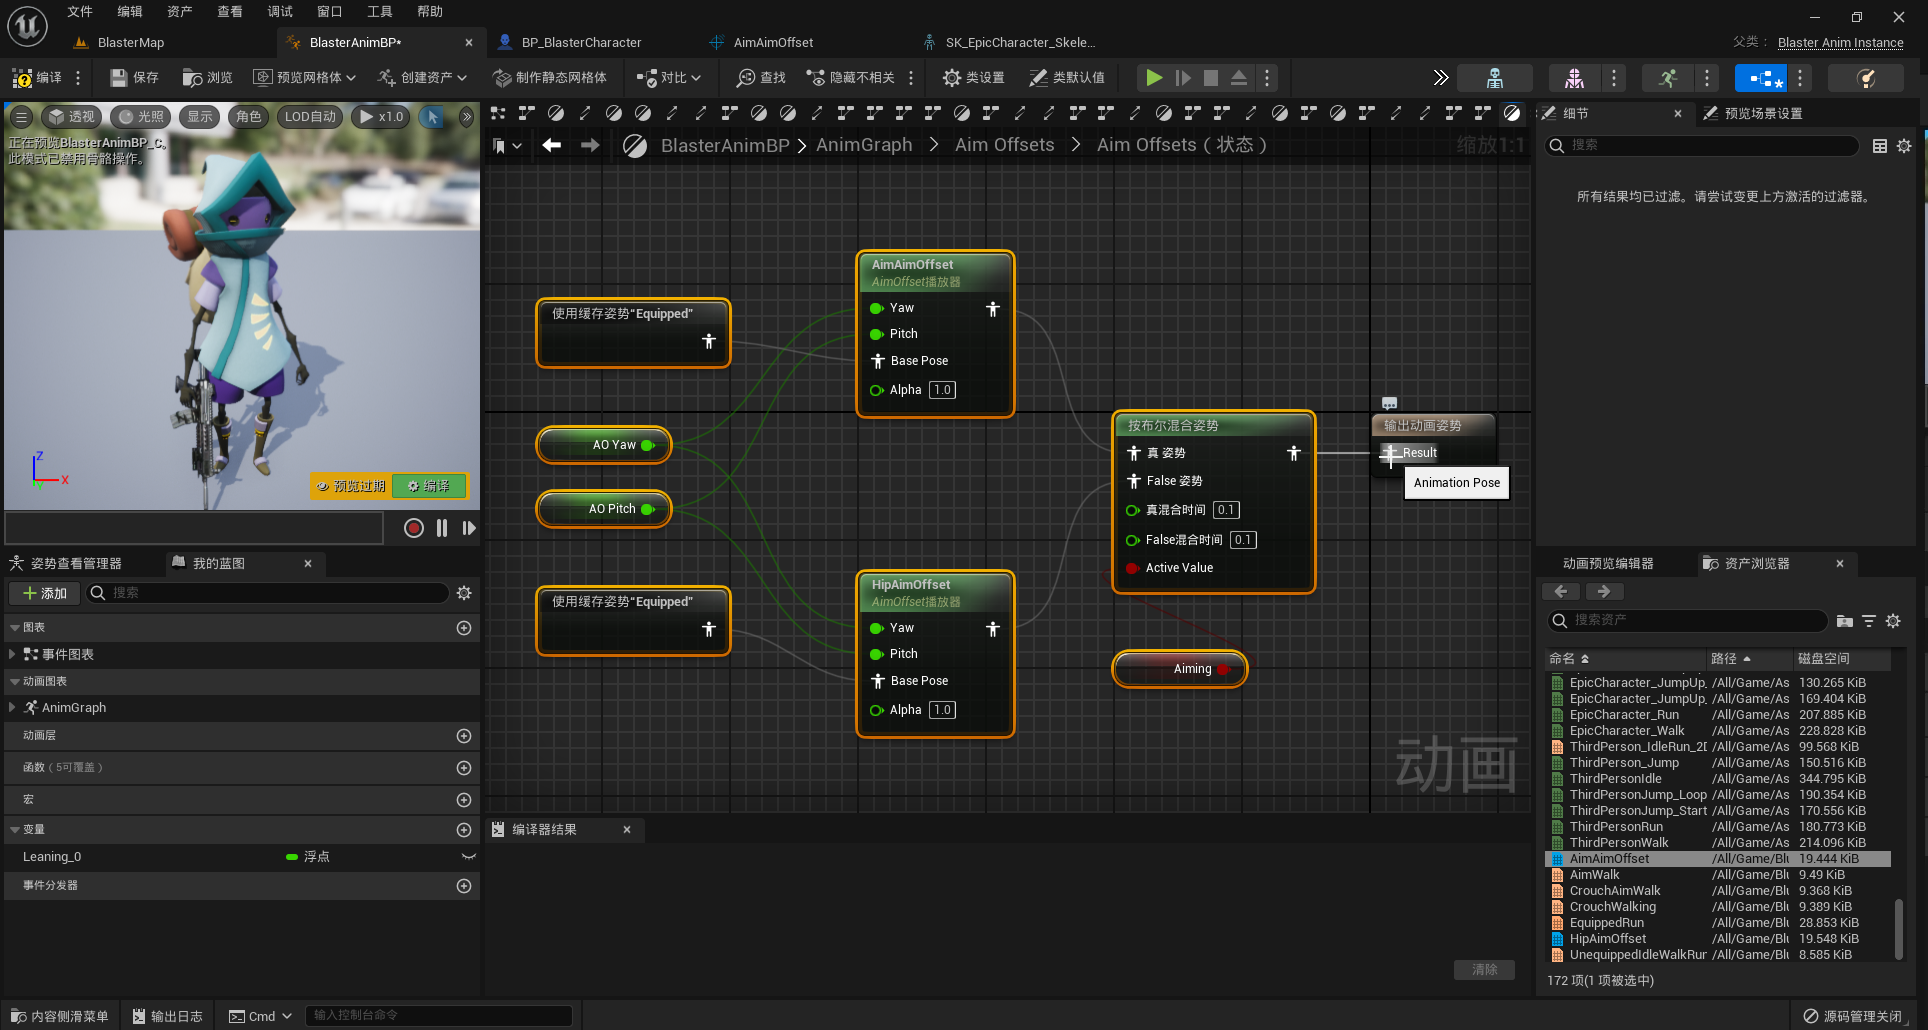Switch to Animation editor mode icon
1928x1030 pixels.
tap(1668, 78)
